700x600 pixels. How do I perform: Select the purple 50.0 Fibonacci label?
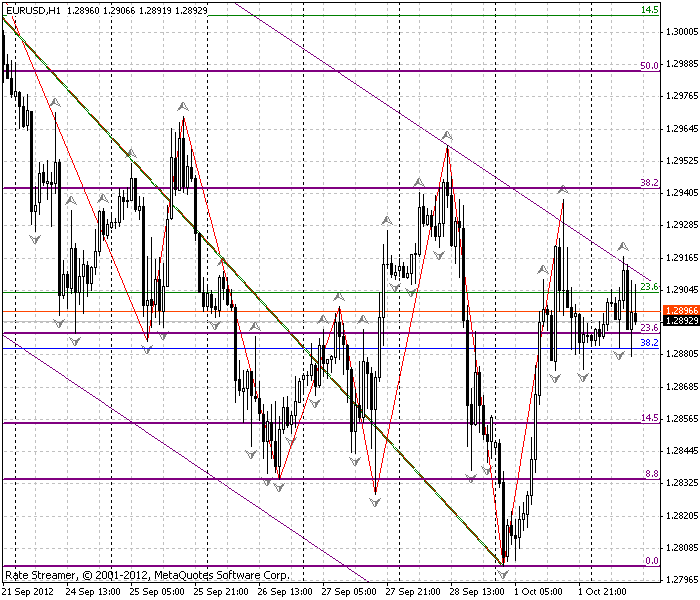point(650,66)
